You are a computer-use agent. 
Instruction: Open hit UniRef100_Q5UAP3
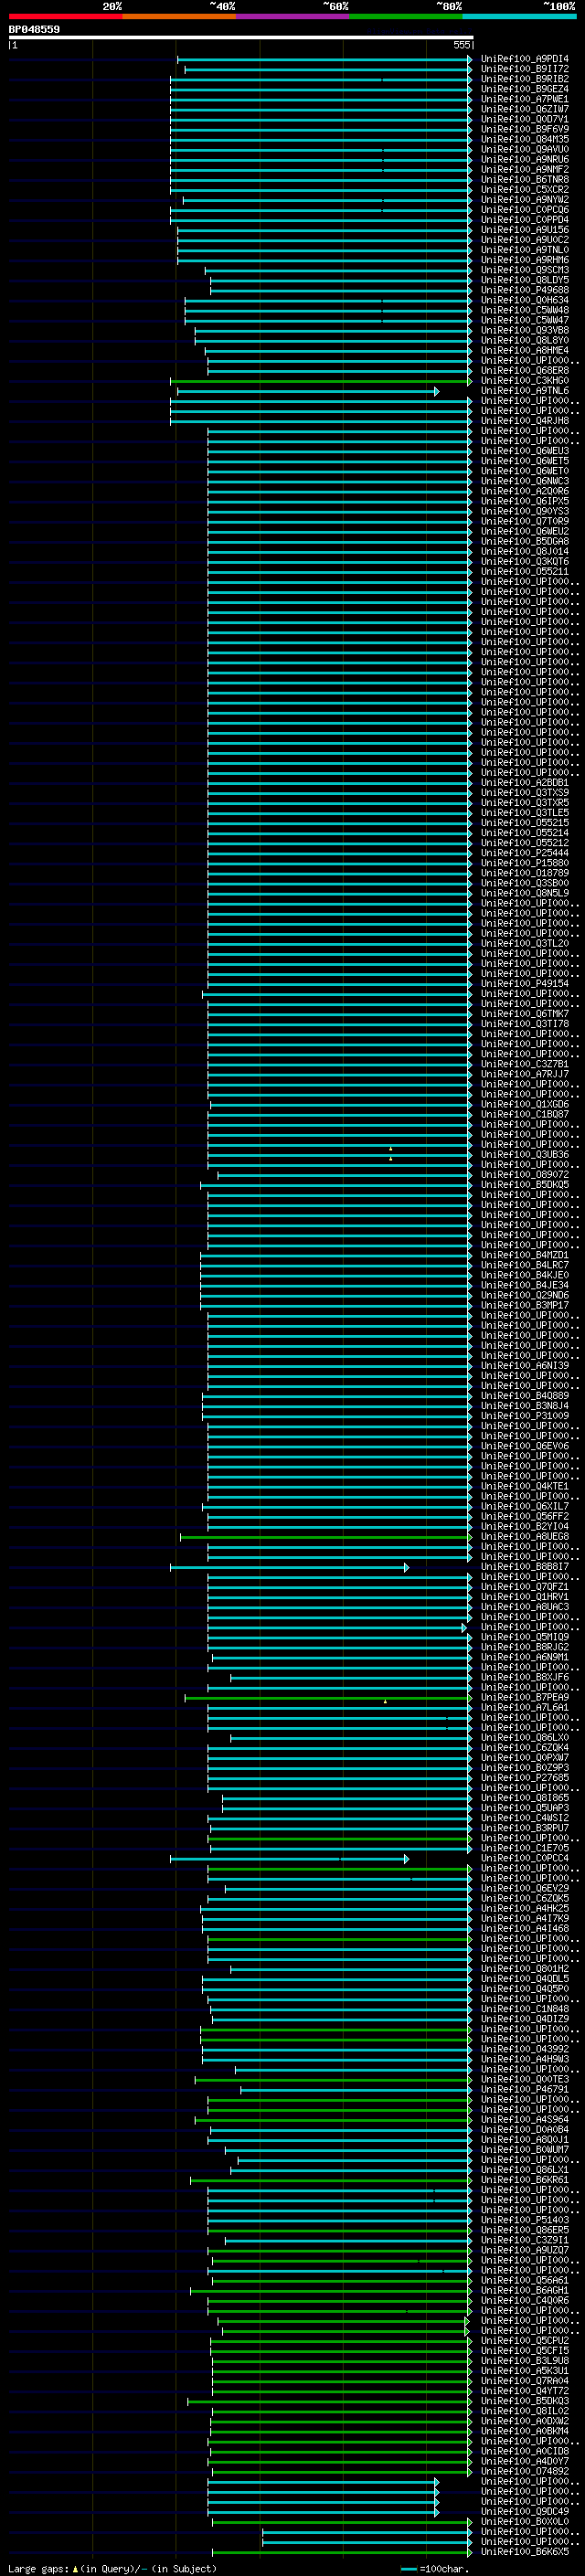click(x=524, y=1808)
